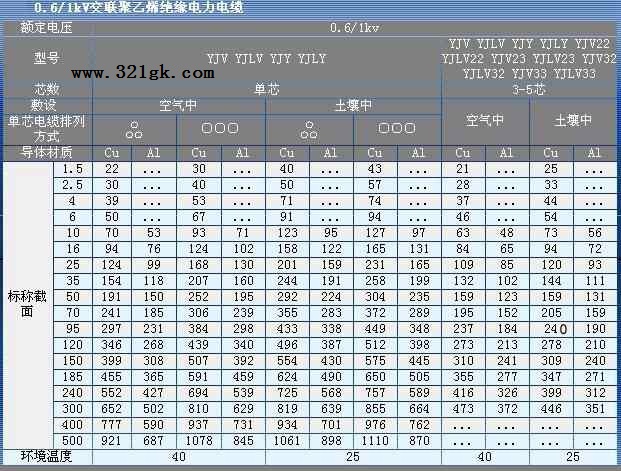Select the value 694 in the 240 row
This screenshot has height=471, width=621.
coord(198,393)
